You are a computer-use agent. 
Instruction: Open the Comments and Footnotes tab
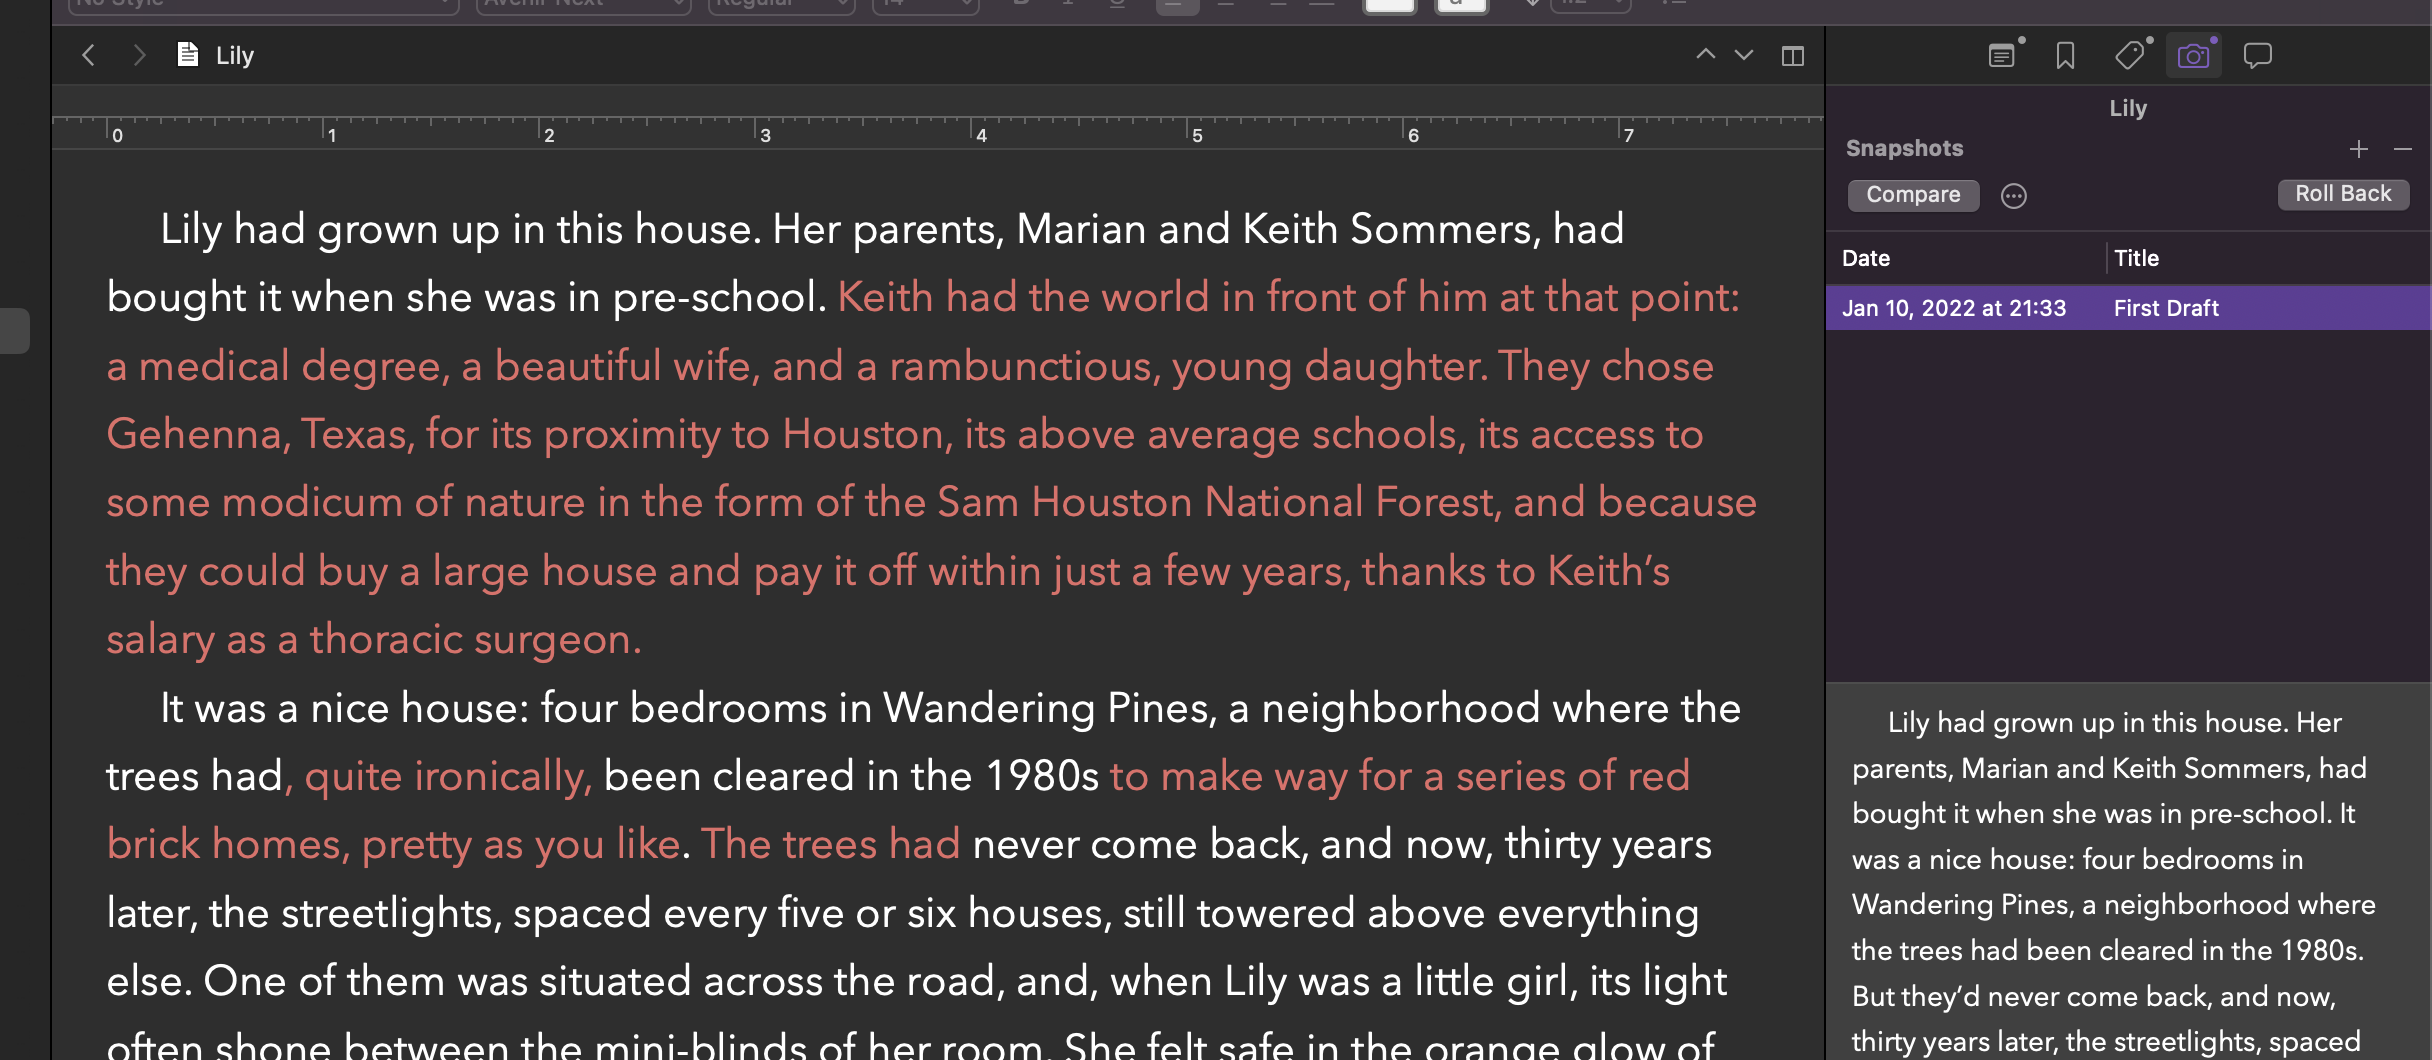2258,55
